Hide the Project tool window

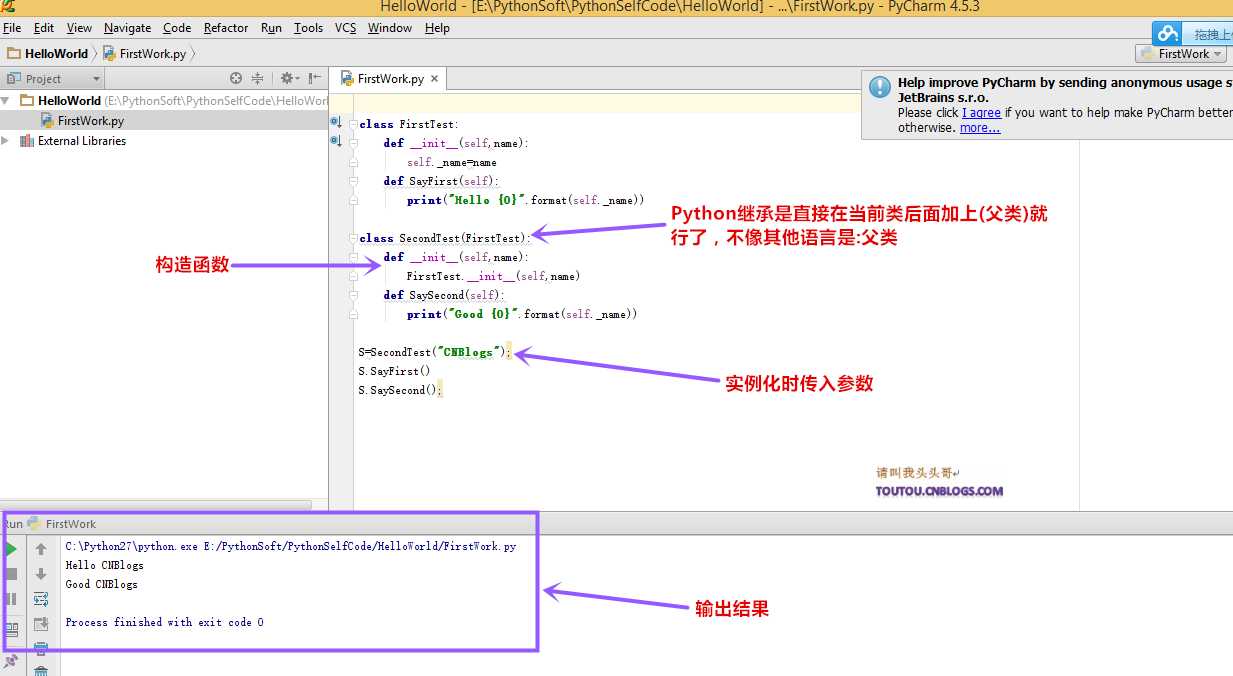(x=315, y=78)
